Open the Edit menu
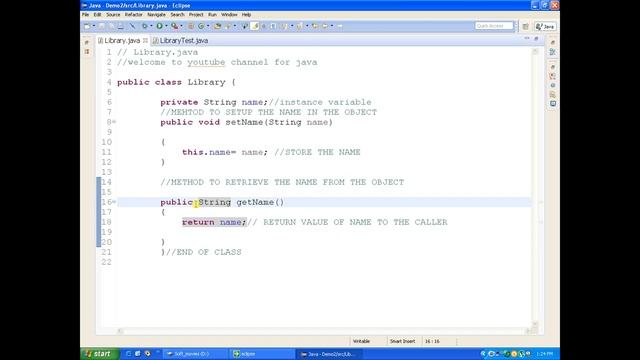 pyautogui.click(x=97, y=15)
